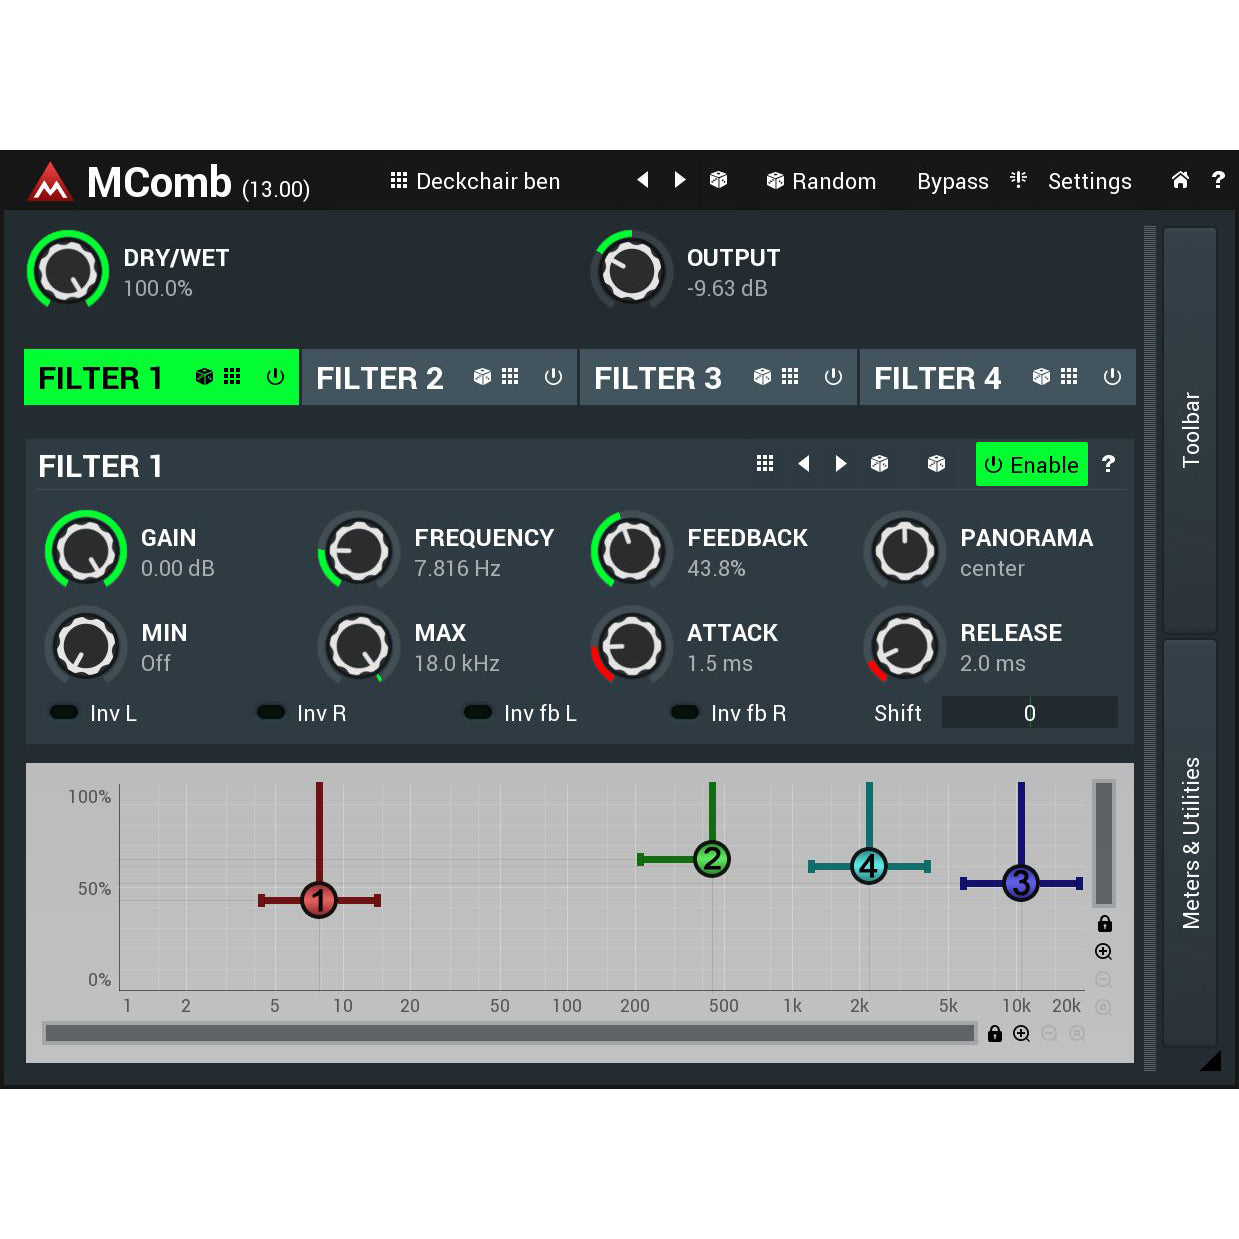Click the Feedback knob
The height and width of the screenshot is (1239, 1239).
point(631,551)
